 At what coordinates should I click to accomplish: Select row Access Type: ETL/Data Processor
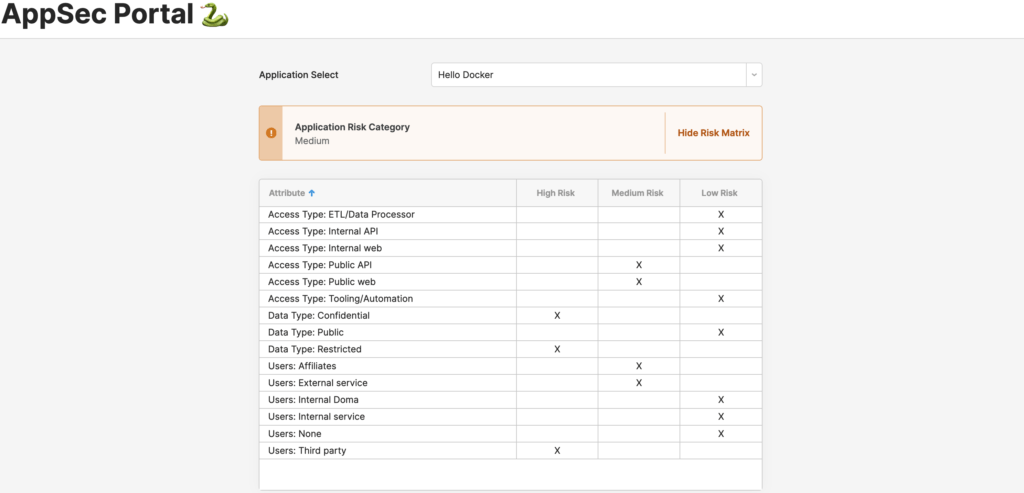tap(511, 214)
